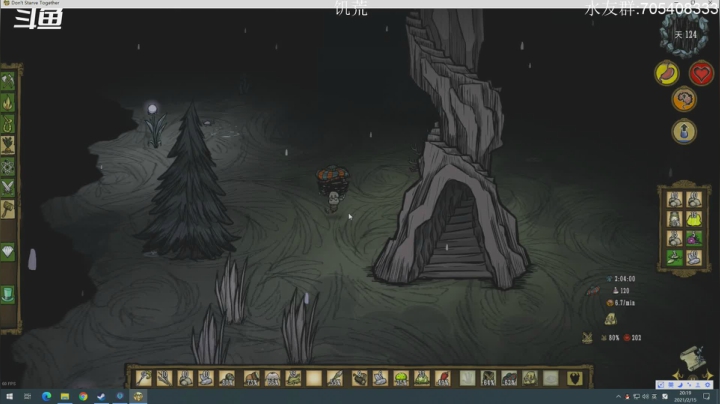Select the yellow stack of 15 in backpack
Viewport: 720px width, 404px height.
pyautogui.click(x=694, y=219)
